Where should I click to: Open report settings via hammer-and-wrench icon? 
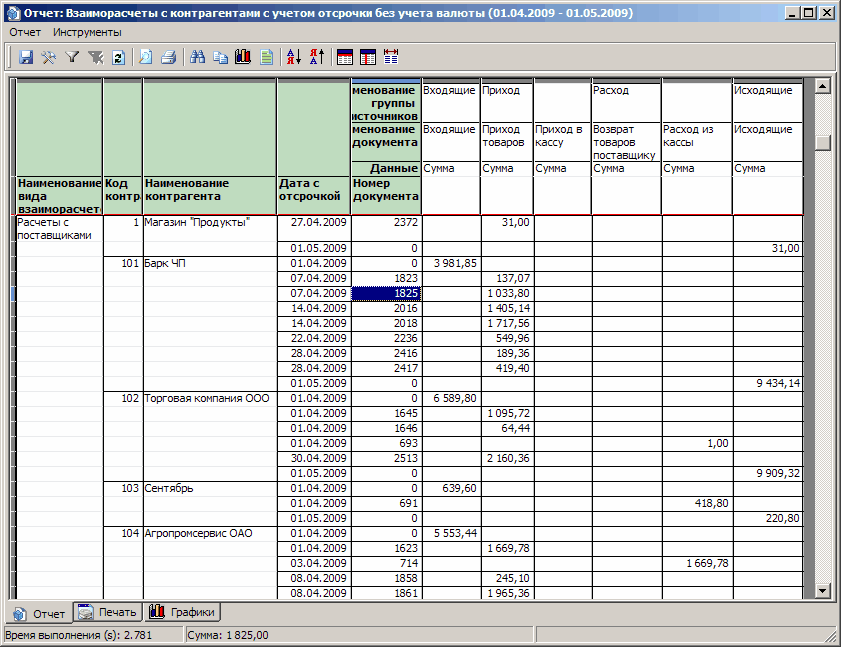coord(49,57)
